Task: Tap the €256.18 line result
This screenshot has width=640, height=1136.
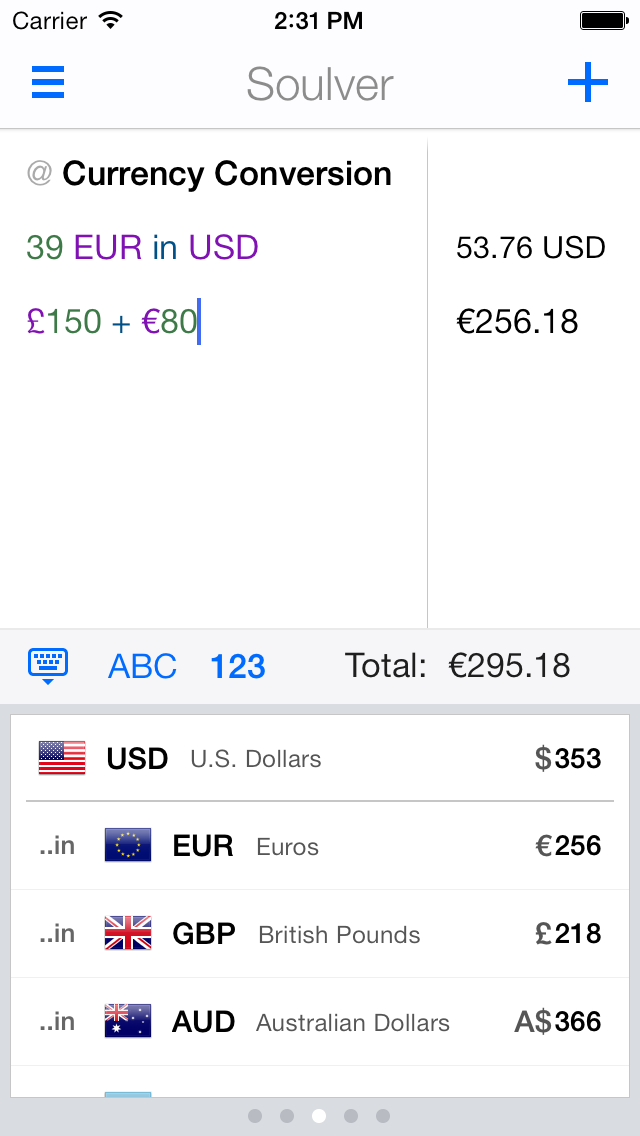Action: 517,322
